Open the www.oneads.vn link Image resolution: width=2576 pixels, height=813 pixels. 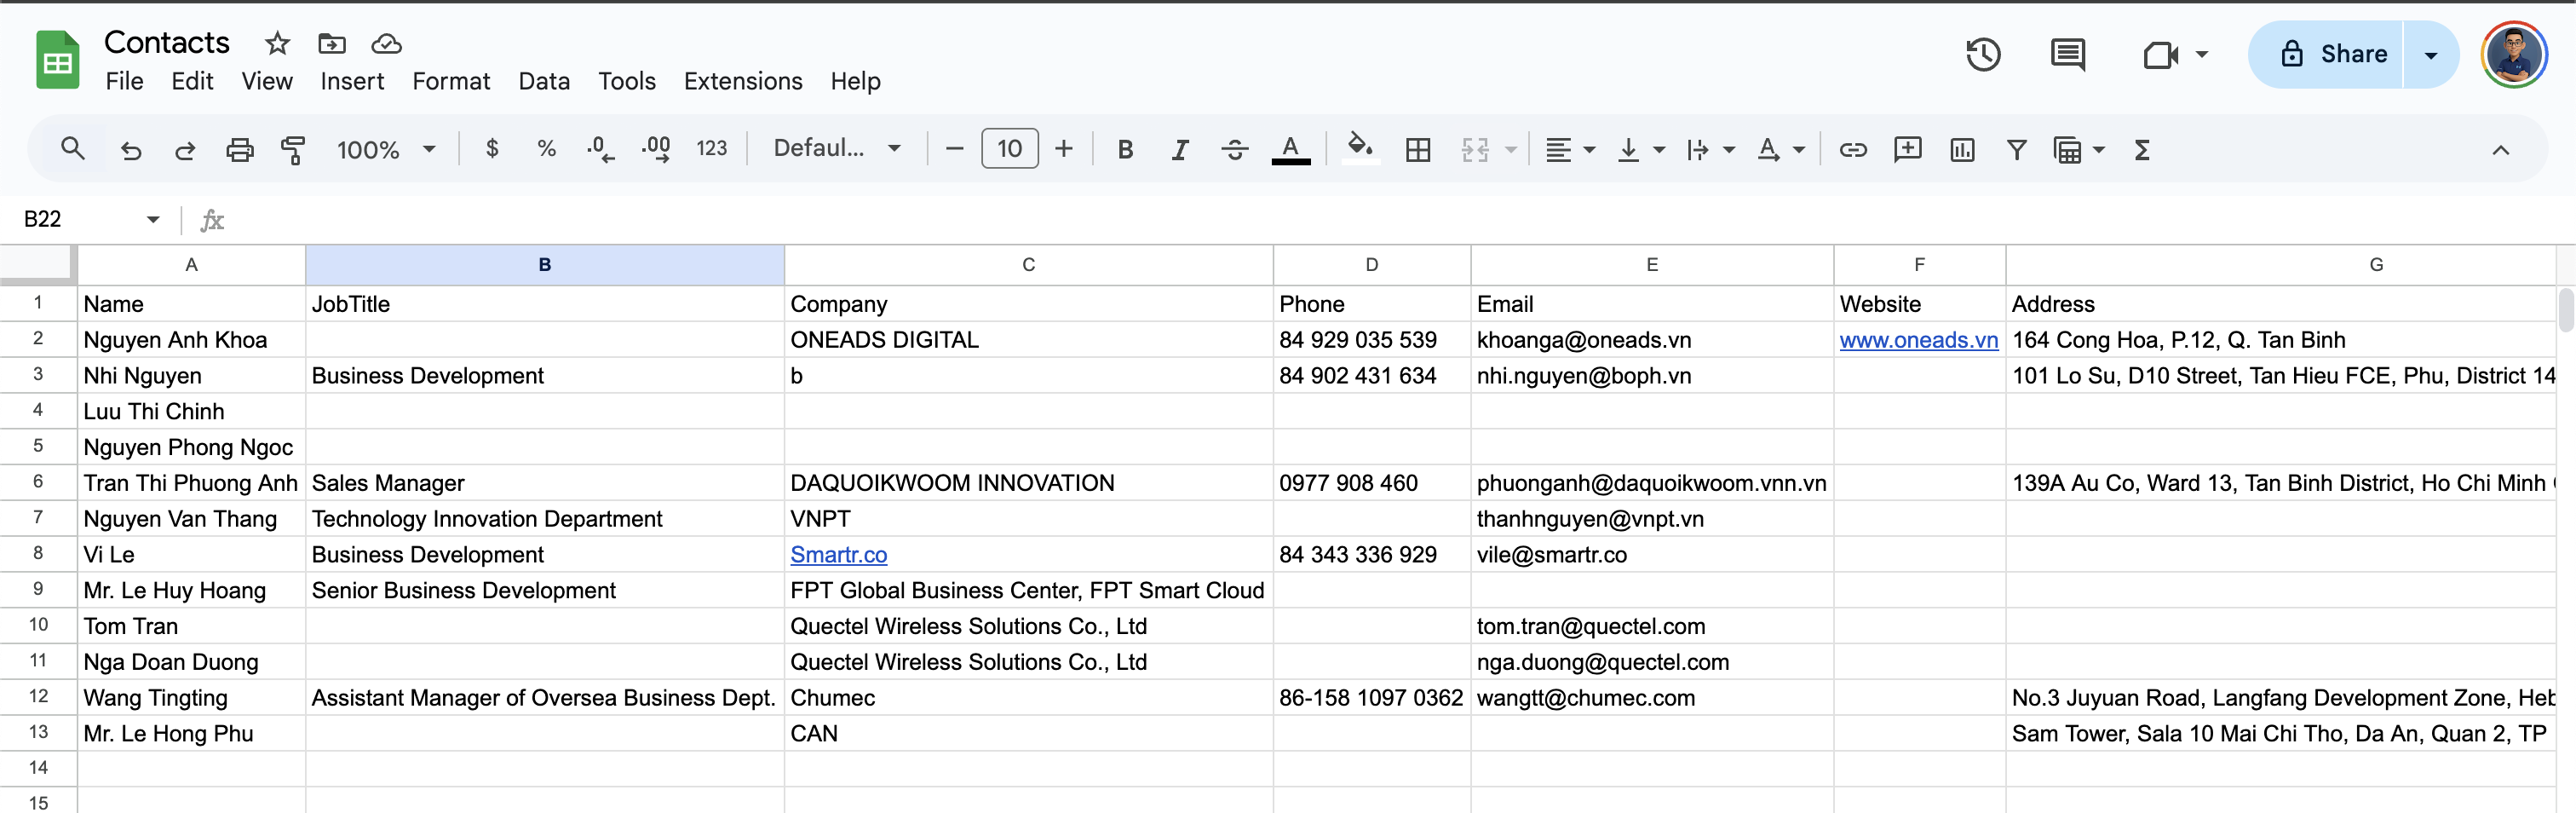(x=1918, y=340)
